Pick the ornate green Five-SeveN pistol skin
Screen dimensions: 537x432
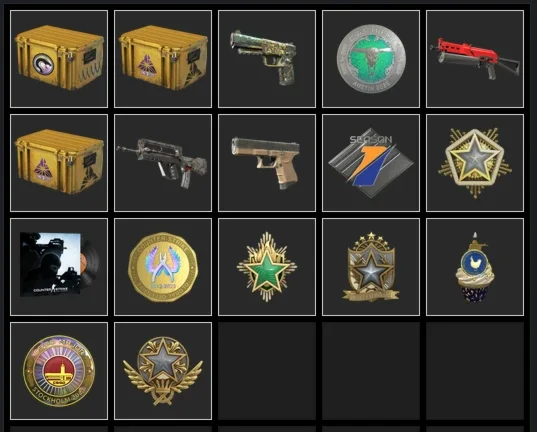tap(267, 59)
